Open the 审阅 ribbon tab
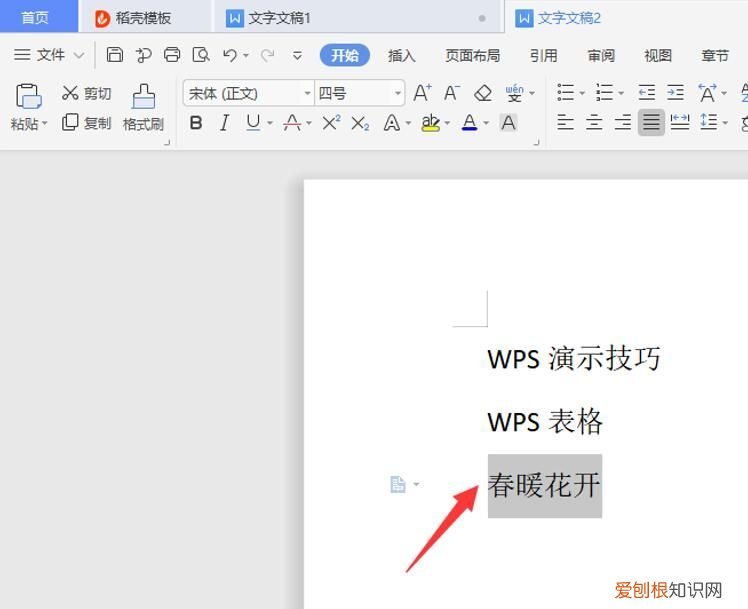This screenshot has width=748, height=609. click(x=601, y=56)
